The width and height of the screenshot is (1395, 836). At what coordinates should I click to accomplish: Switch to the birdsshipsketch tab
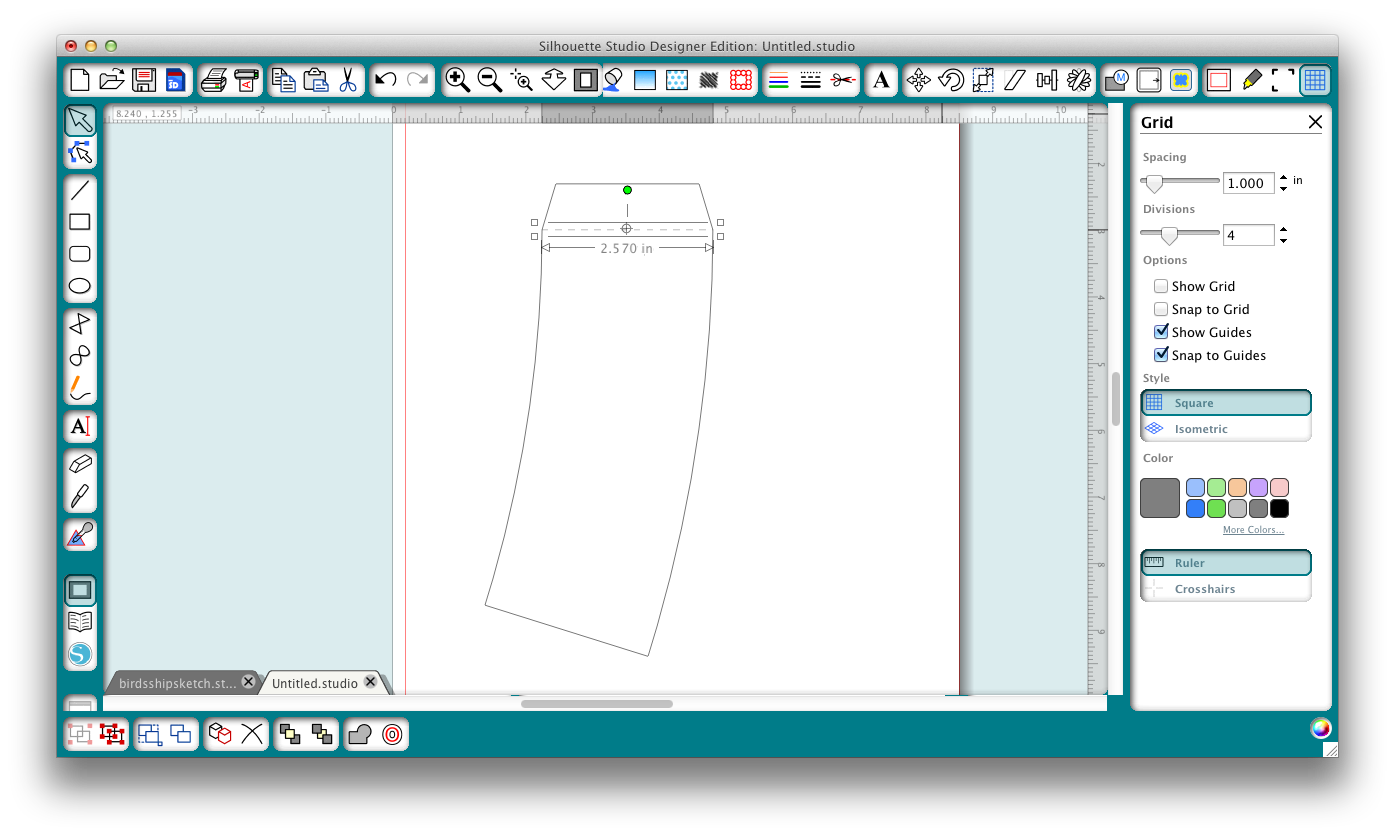(x=178, y=683)
